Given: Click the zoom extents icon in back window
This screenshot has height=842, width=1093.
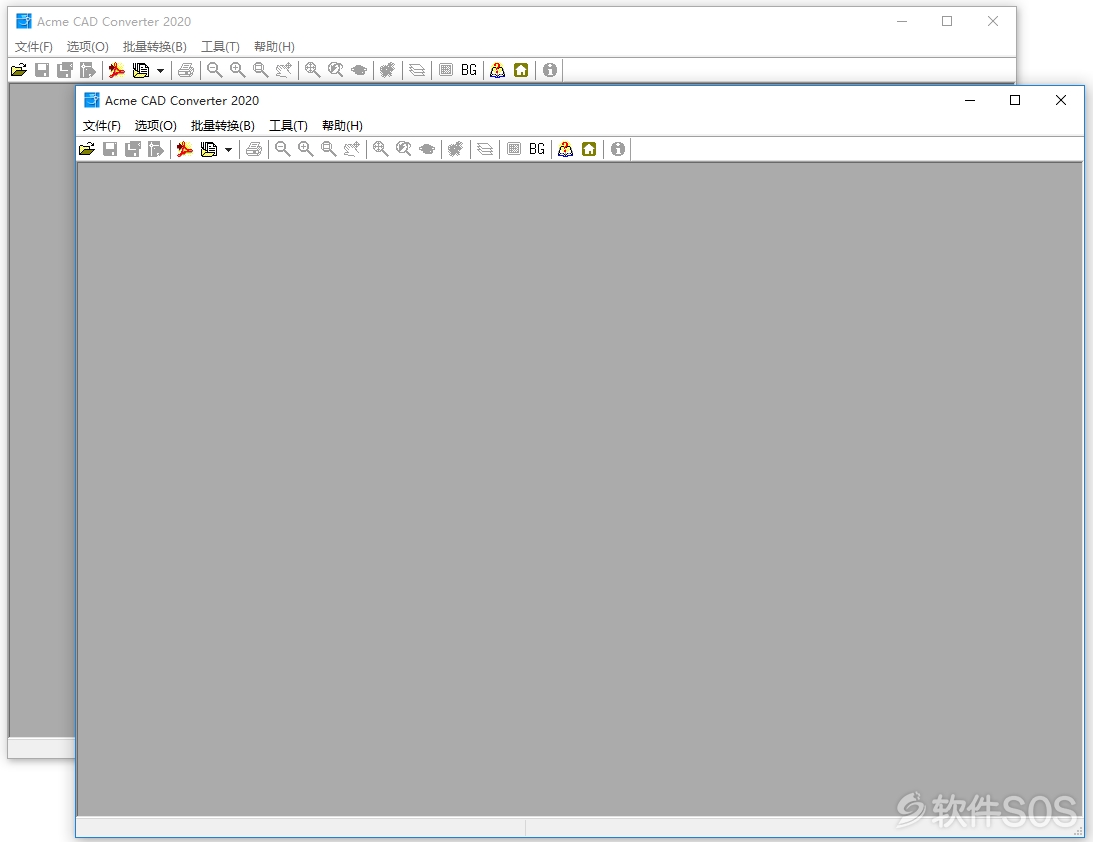Looking at the screenshot, I should 312,70.
